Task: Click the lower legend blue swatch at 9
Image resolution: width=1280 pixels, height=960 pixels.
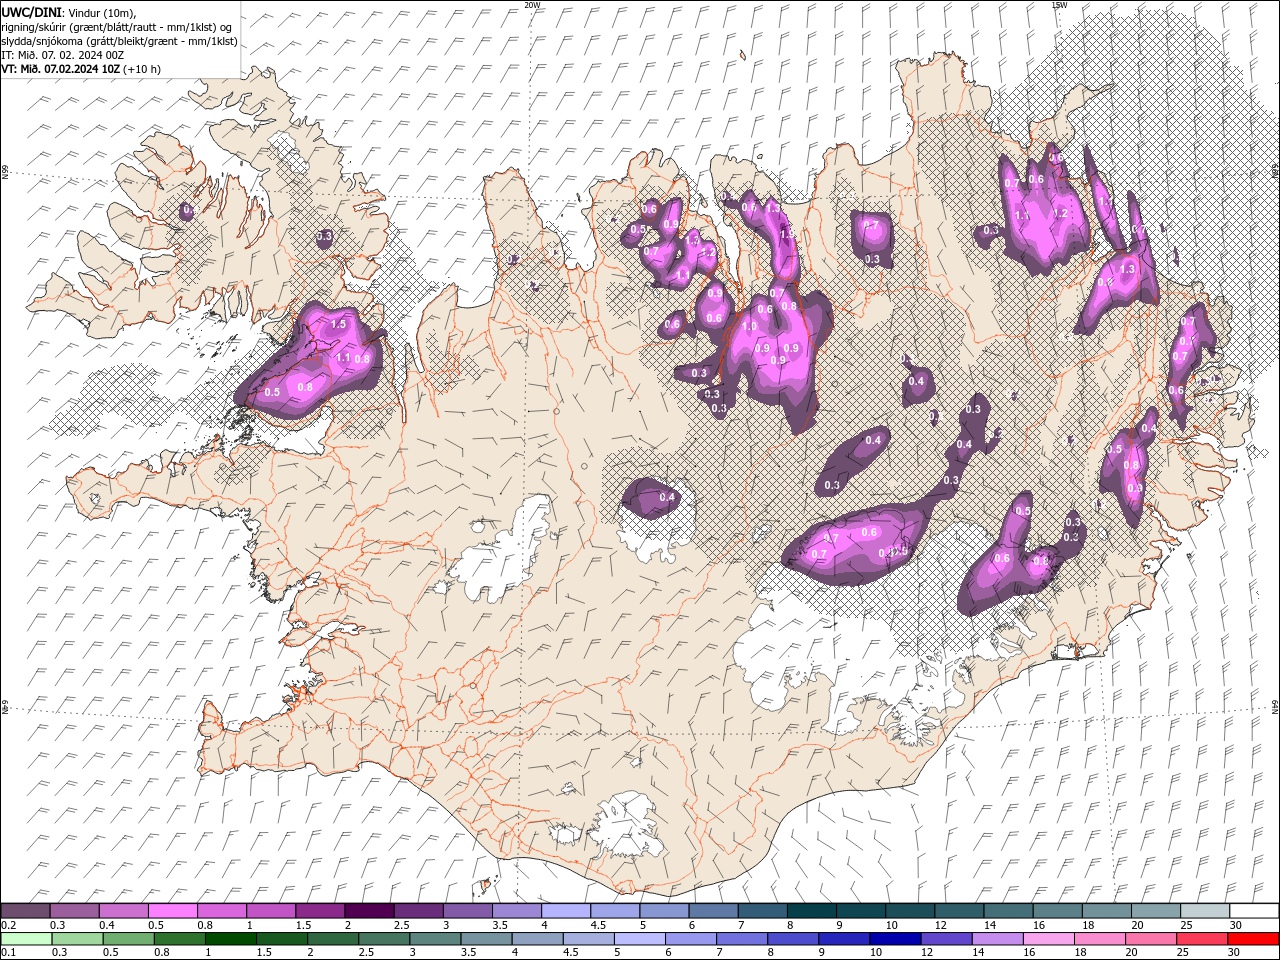Action: point(844,939)
